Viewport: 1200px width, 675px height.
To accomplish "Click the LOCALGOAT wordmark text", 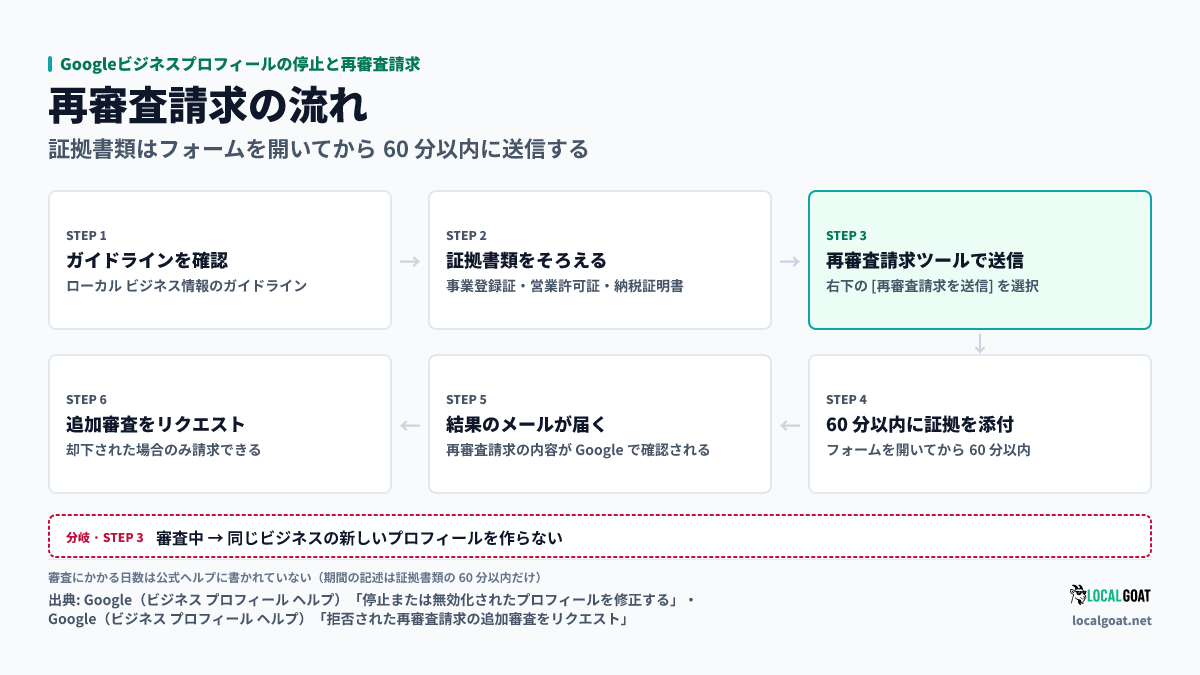I will 1121,596.
